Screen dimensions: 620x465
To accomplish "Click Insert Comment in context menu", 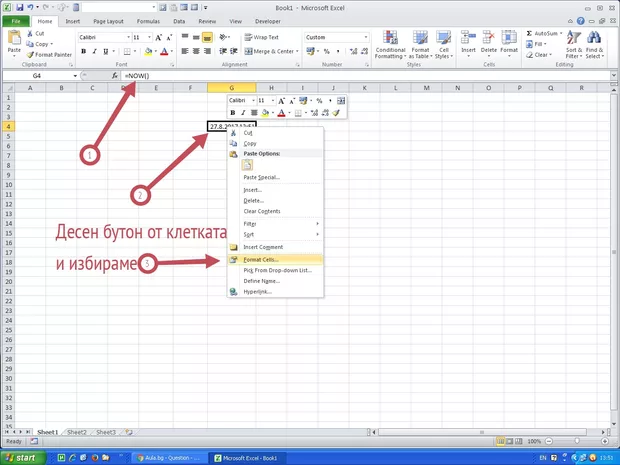I will click(263, 247).
